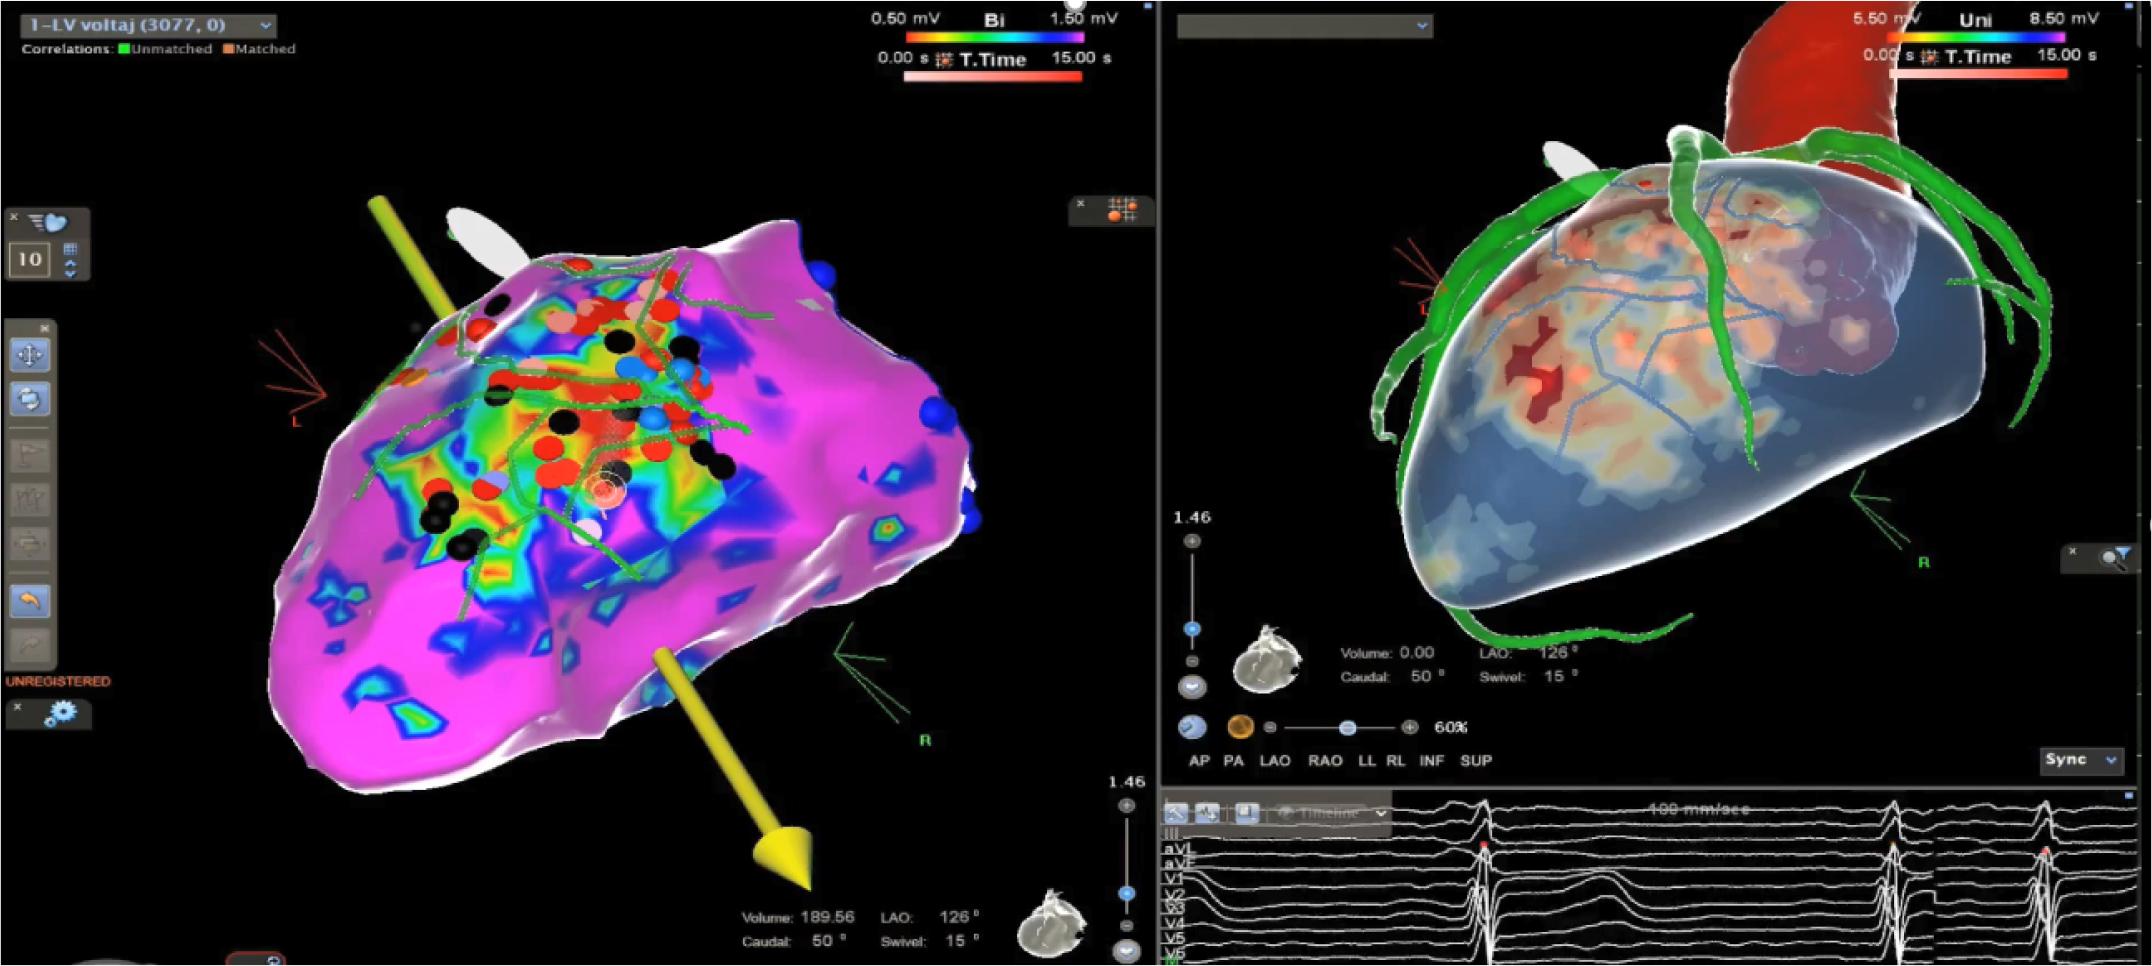Image resolution: width=2152 pixels, height=966 pixels.
Task: Switch to the LAO view
Action: (x=1274, y=761)
